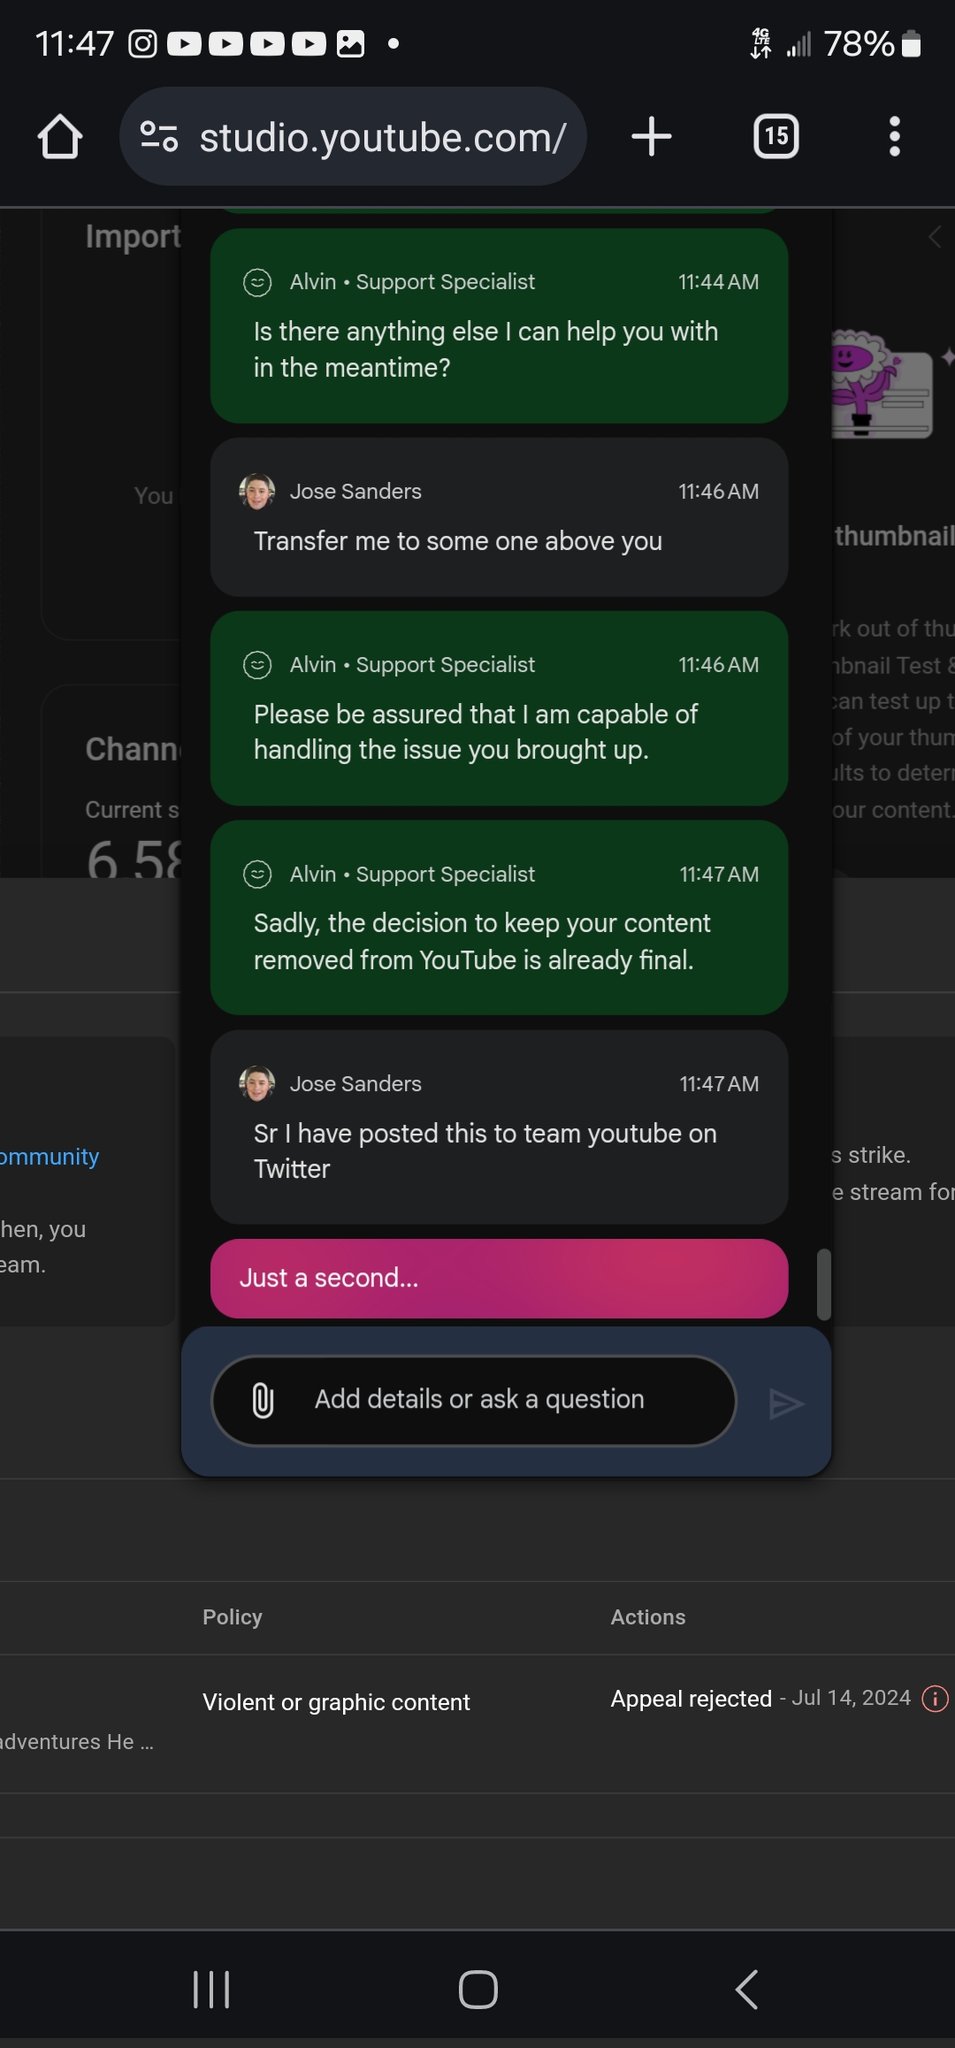Tap Alvin's agent icon on 11:47 AM message

coord(258,874)
